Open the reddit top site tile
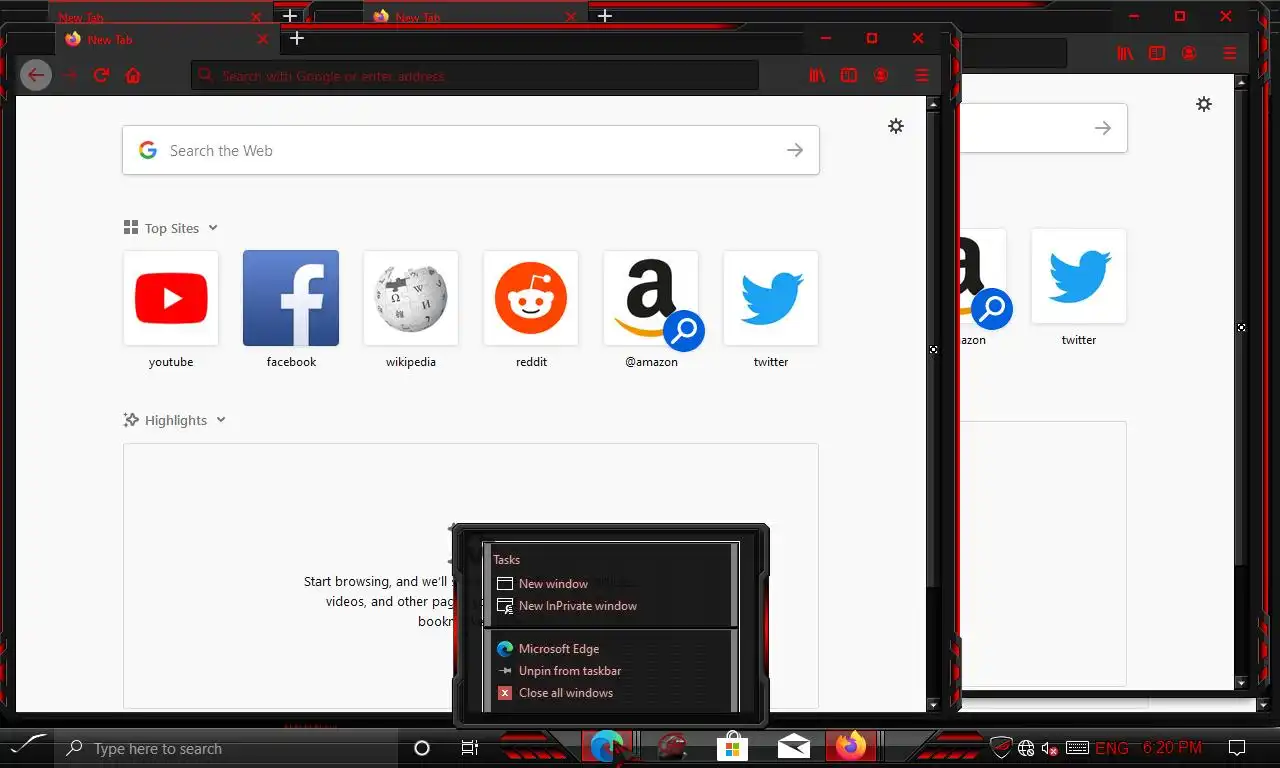This screenshot has width=1280, height=768. [x=531, y=298]
